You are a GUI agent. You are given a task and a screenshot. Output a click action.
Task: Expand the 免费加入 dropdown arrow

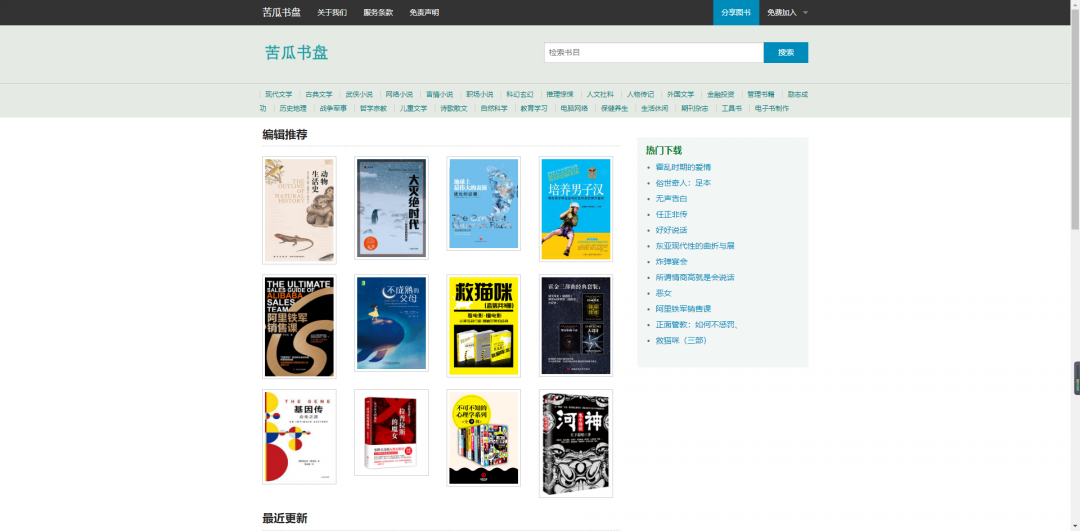pyautogui.click(x=805, y=12)
